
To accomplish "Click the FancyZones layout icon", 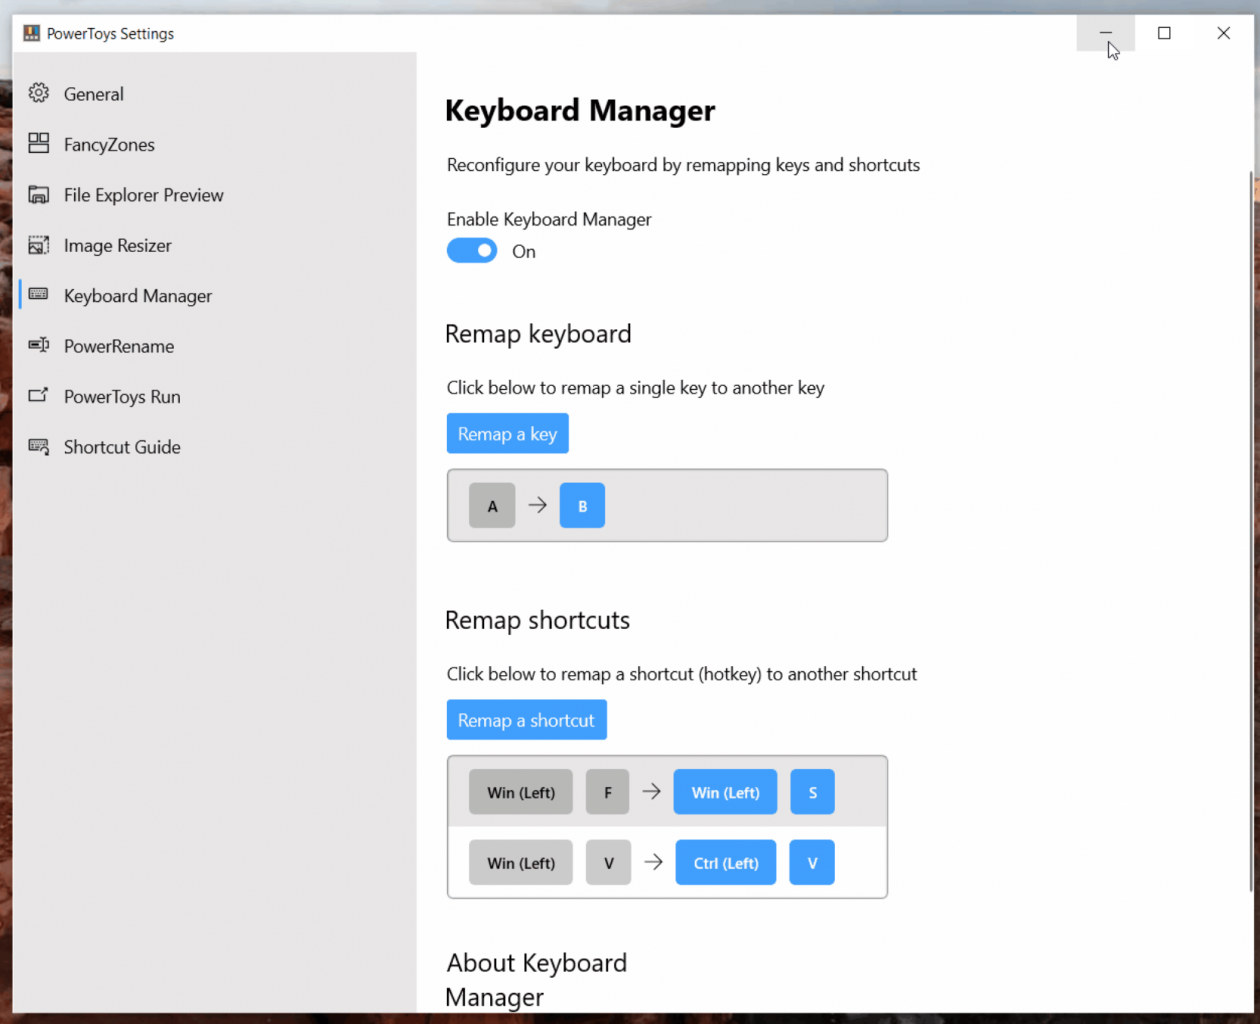I will coord(38,143).
